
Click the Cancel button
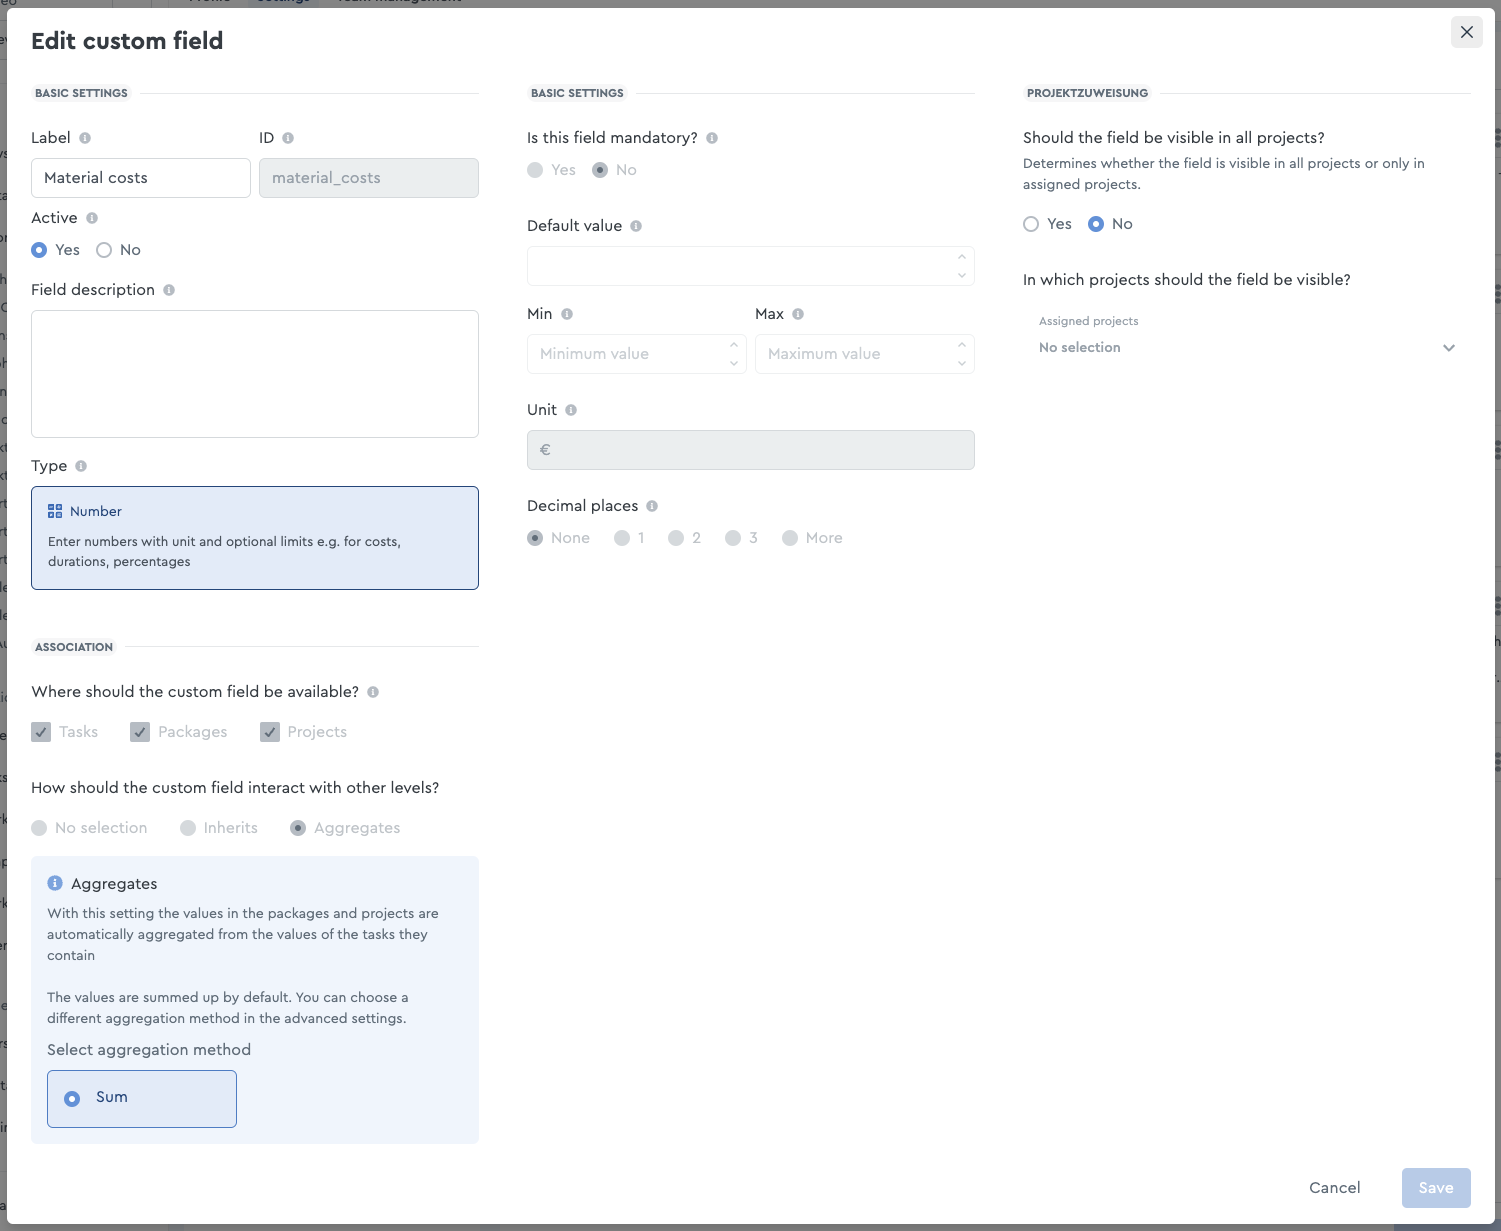pos(1335,1188)
